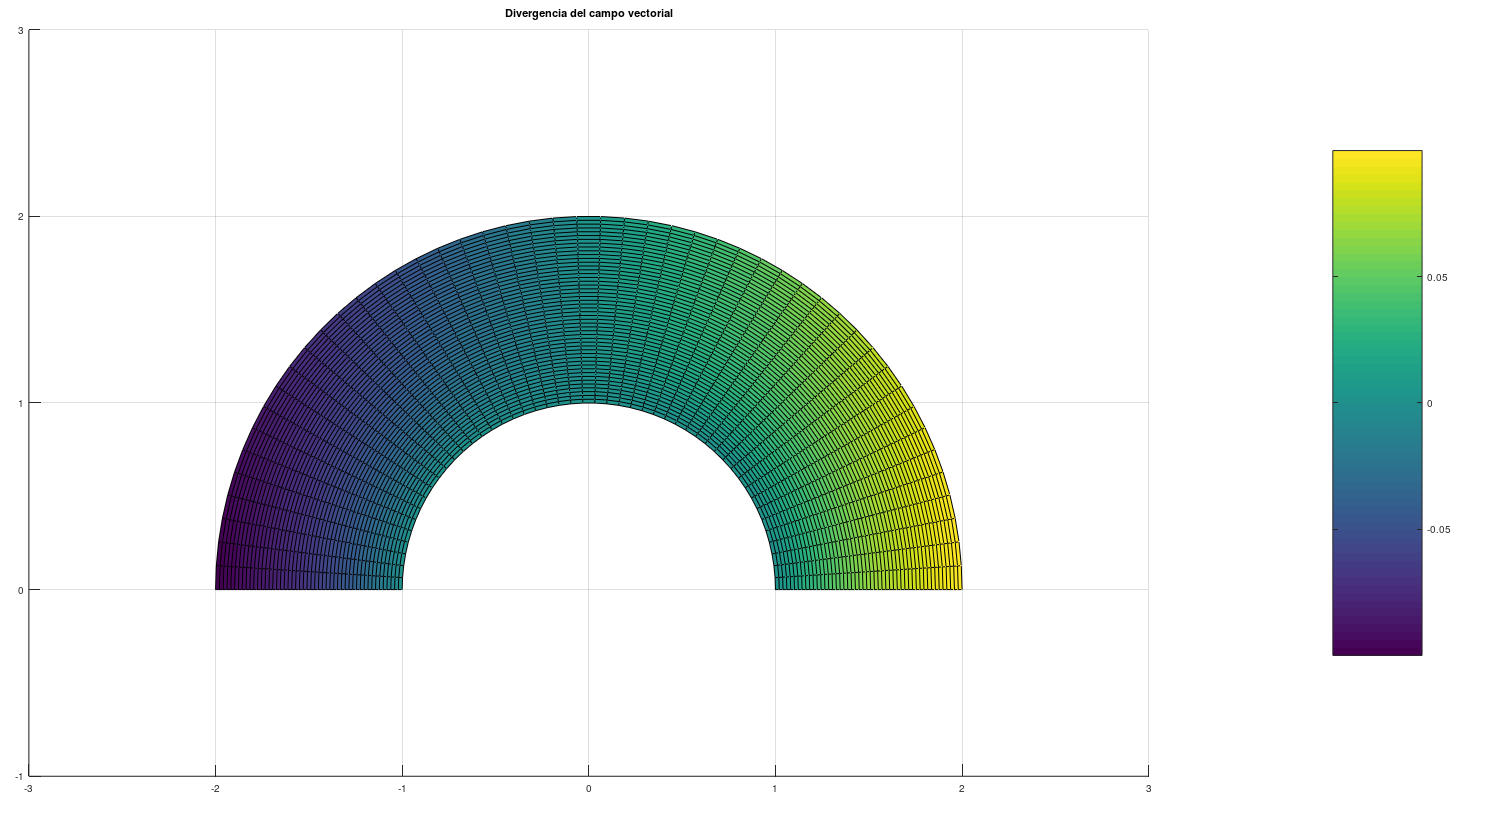The height and width of the screenshot is (829, 1486).
Task: Click the colorbar tick label 0.05
Action: coord(1437,278)
